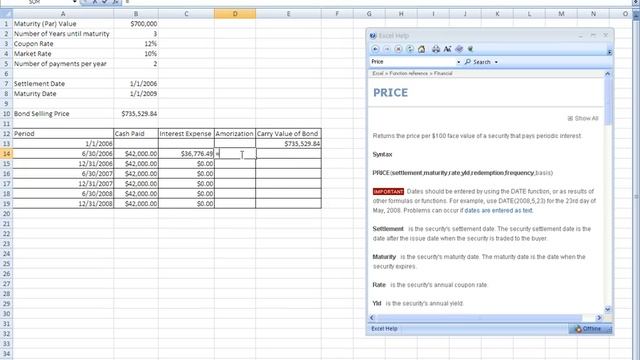Open the Search scope dropdown arrow
This screenshot has width=640, height=360.
click(496, 62)
